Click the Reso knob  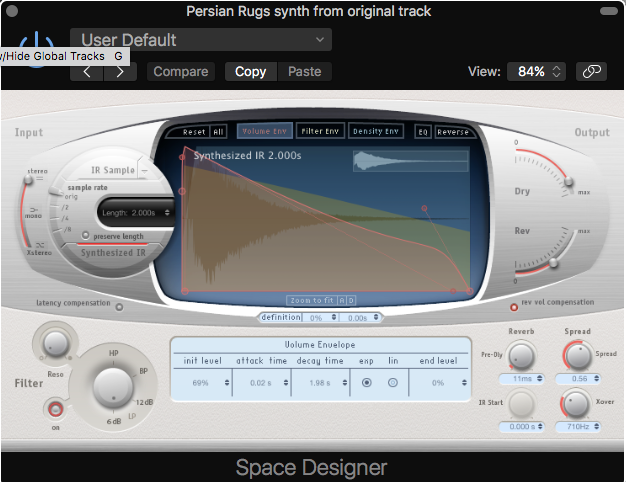click(x=55, y=344)
